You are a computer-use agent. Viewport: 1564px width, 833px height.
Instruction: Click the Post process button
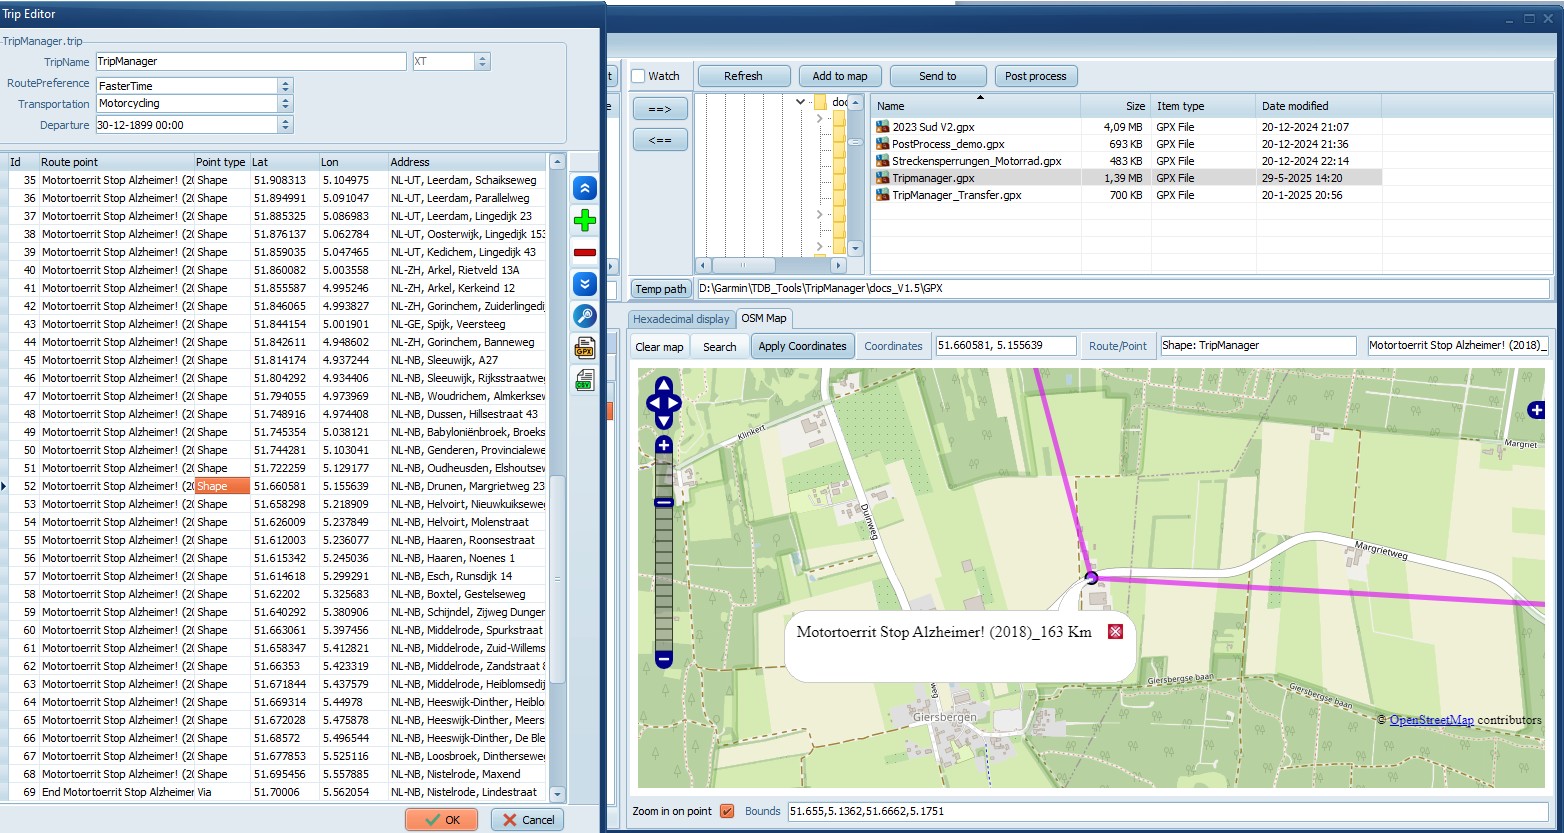[1035, 76]
